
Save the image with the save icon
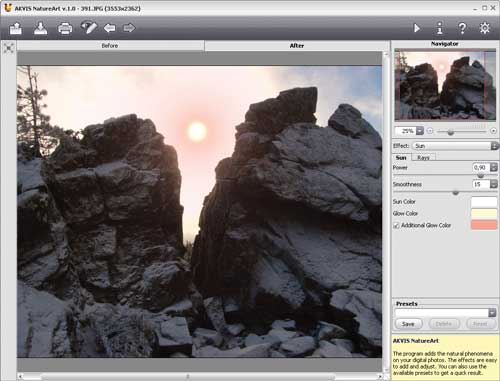pos(40,28)
